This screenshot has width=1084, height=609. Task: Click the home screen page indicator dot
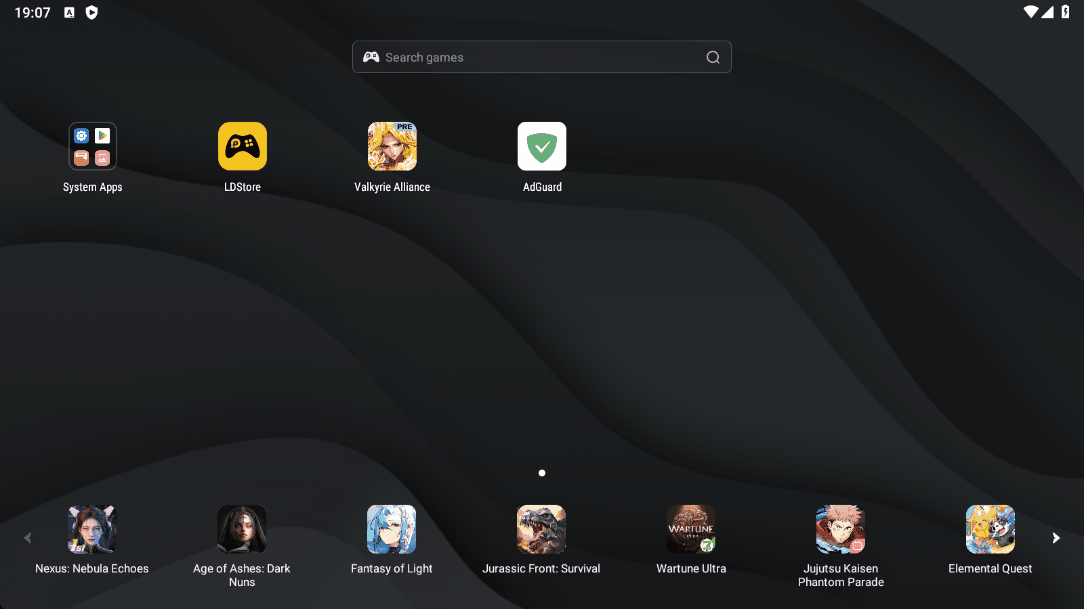(x=542, y=473)
